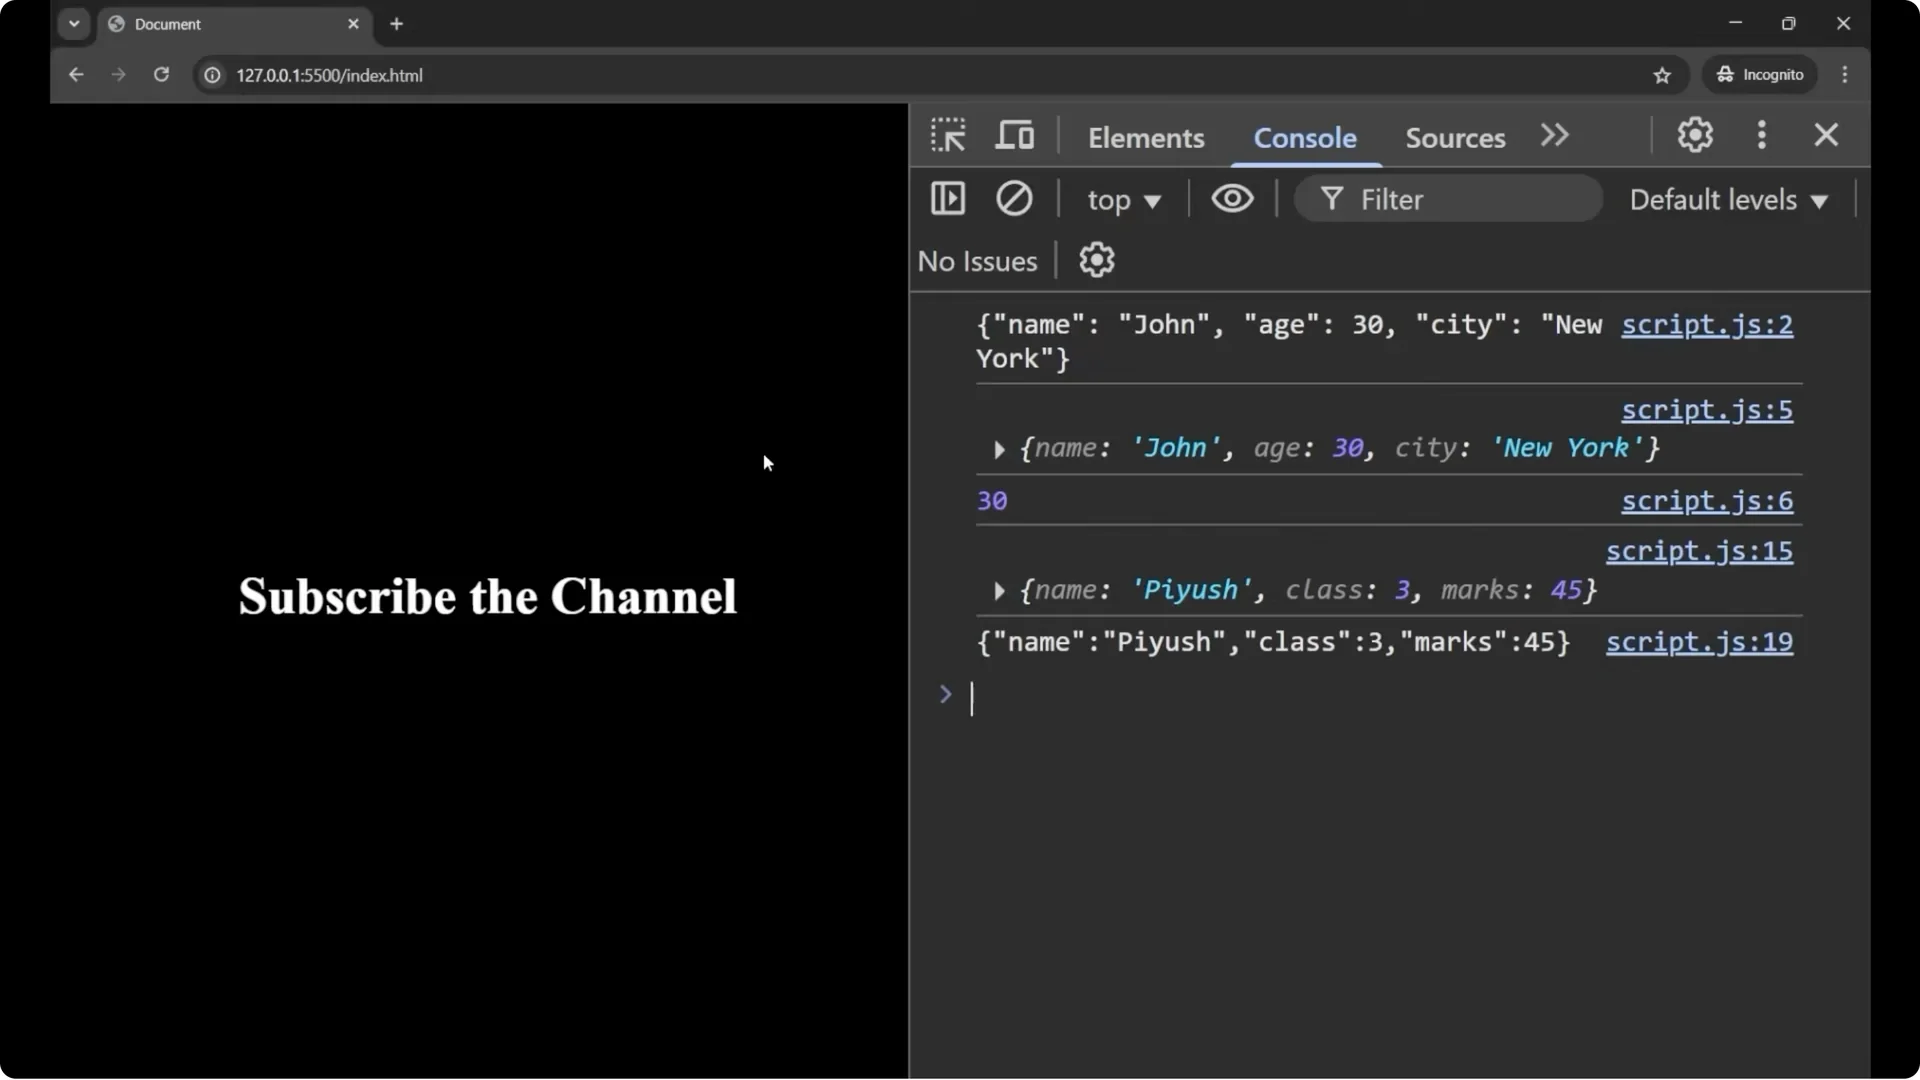Click the No Issues indicator
Screen dimensions: 1920x1080
point(977,260)
